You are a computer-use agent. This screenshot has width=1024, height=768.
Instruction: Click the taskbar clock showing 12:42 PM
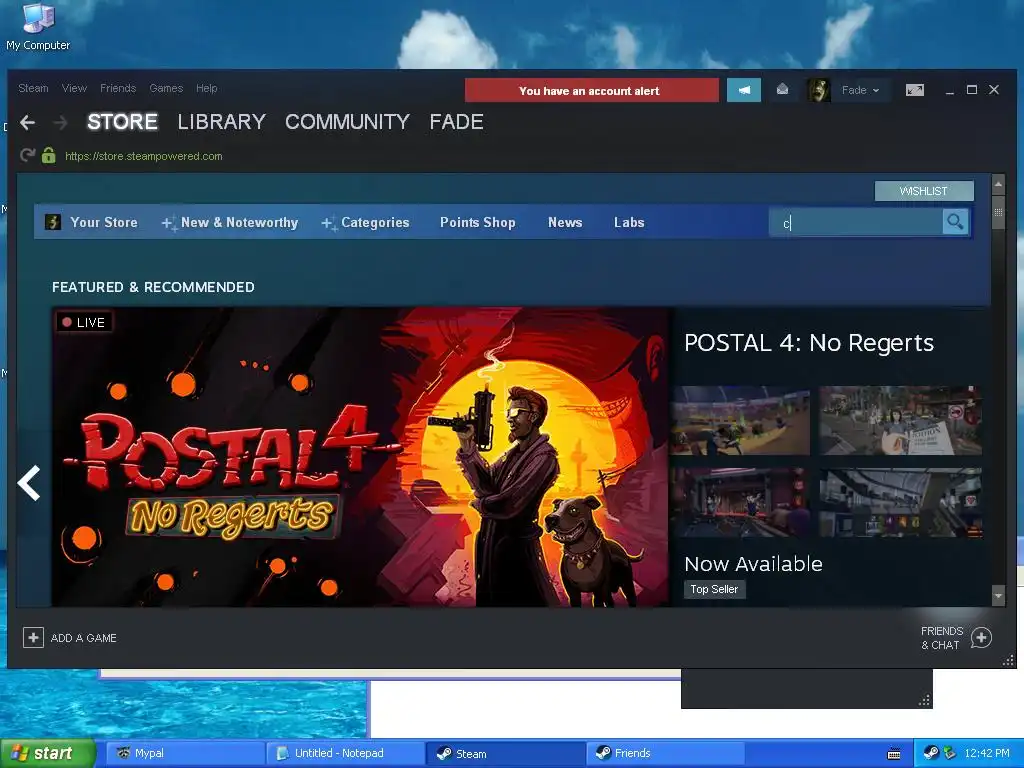click(987, 753)
